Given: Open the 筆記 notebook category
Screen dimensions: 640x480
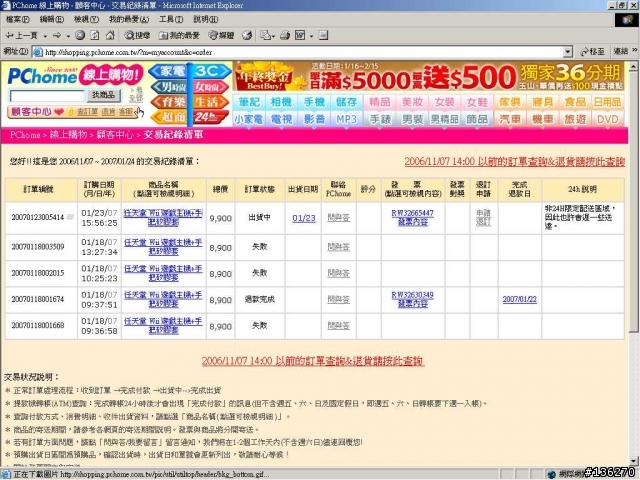Looking at the screenshot, I should point(249,102).
